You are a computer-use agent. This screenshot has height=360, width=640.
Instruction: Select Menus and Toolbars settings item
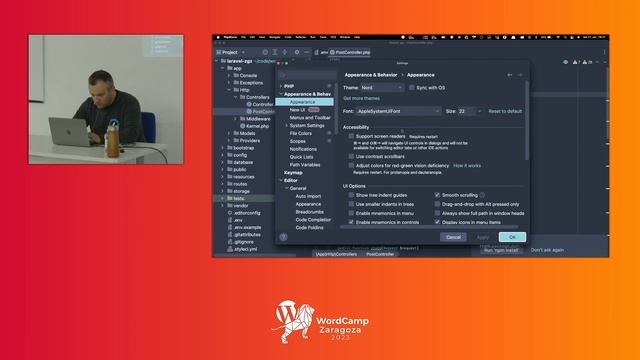click(x=310, y=118)
